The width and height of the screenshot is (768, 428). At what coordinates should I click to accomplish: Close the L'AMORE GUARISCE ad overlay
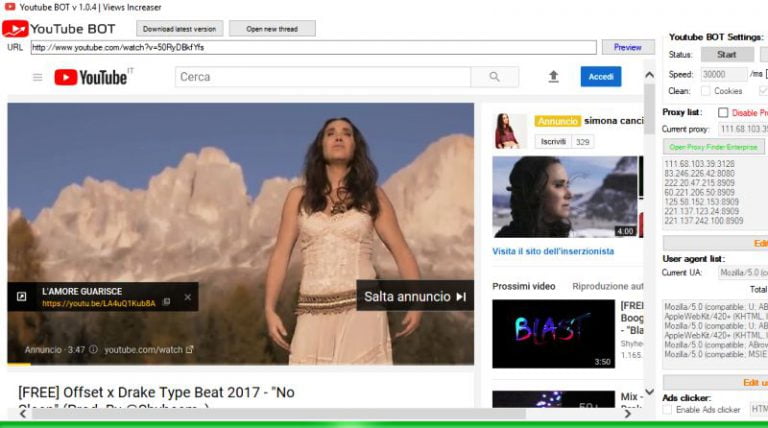coord(187,297)
